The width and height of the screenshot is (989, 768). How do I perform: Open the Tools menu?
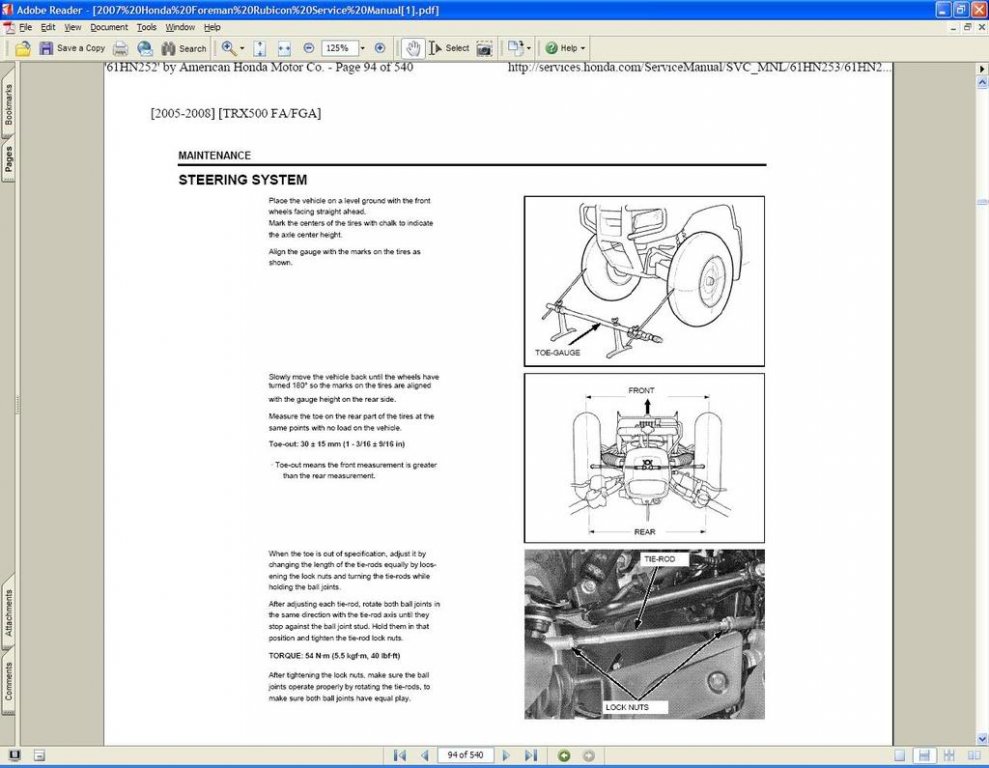point(147,27)
